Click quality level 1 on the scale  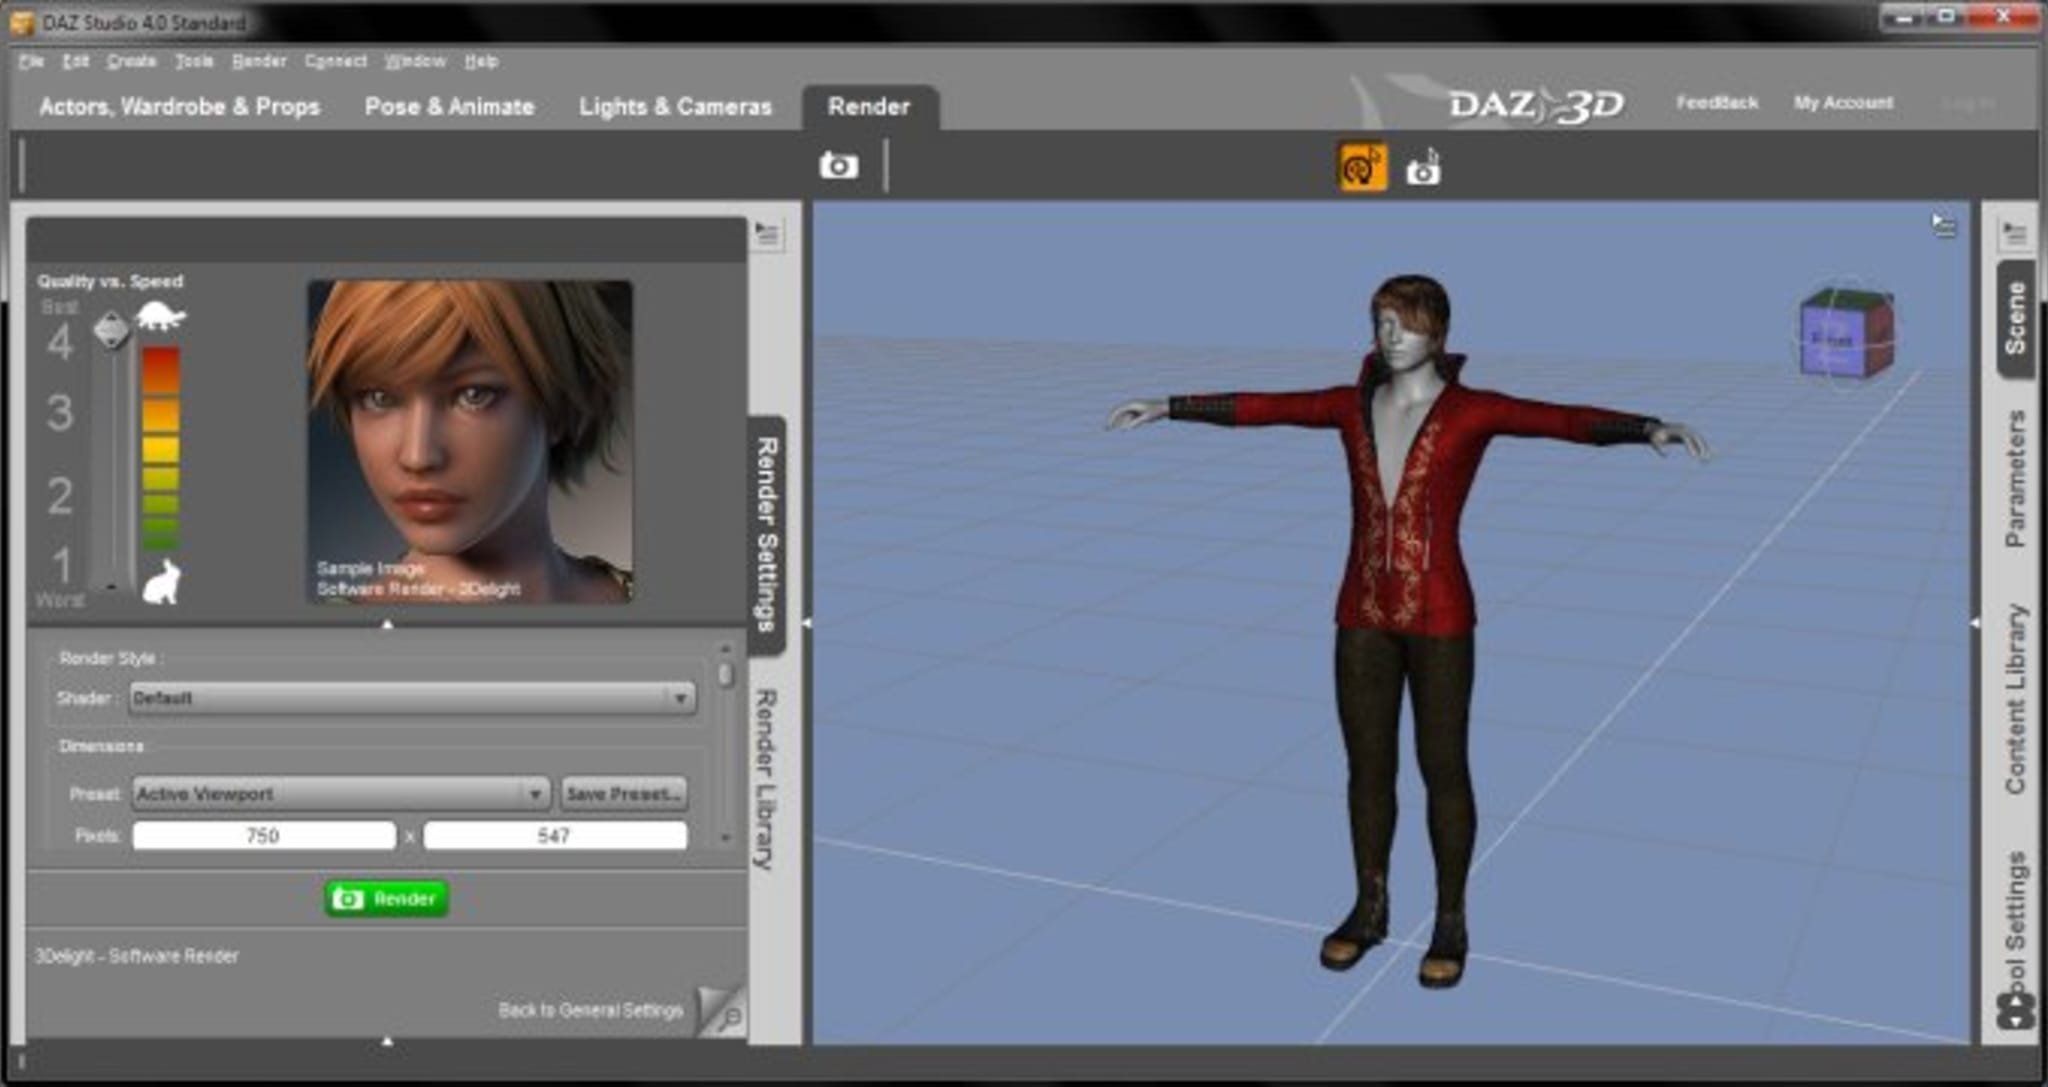(60, 565)
